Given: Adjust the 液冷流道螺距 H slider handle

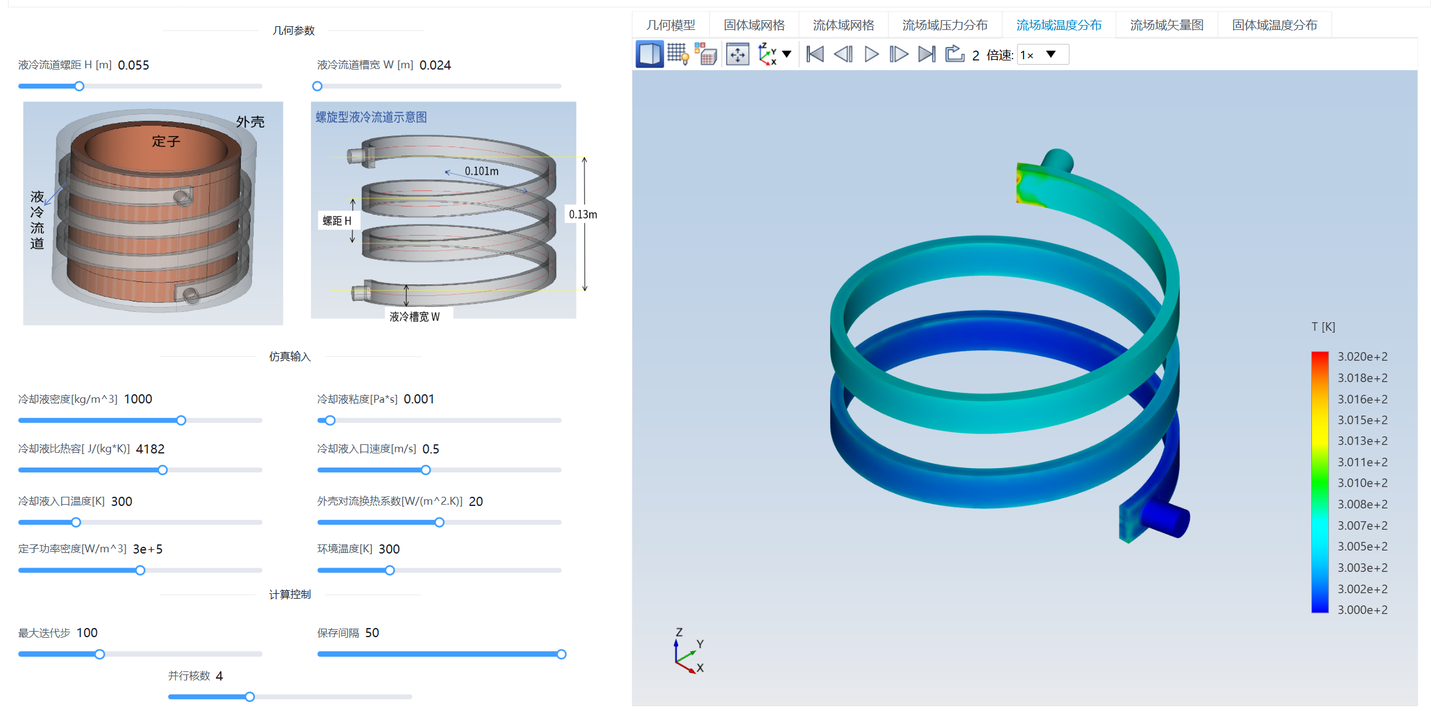Looking at the screenshot, I should (79, 86).
